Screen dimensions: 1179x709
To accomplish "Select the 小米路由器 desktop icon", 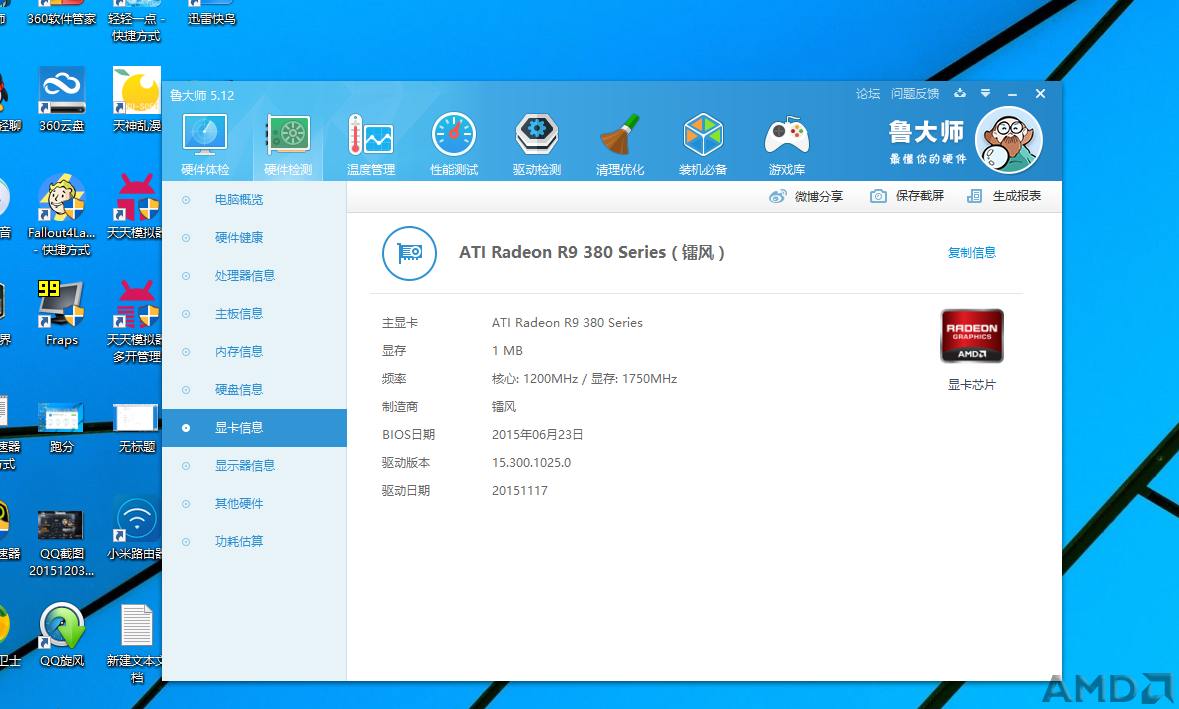I will pyautogui.click(x=135, y=528).
